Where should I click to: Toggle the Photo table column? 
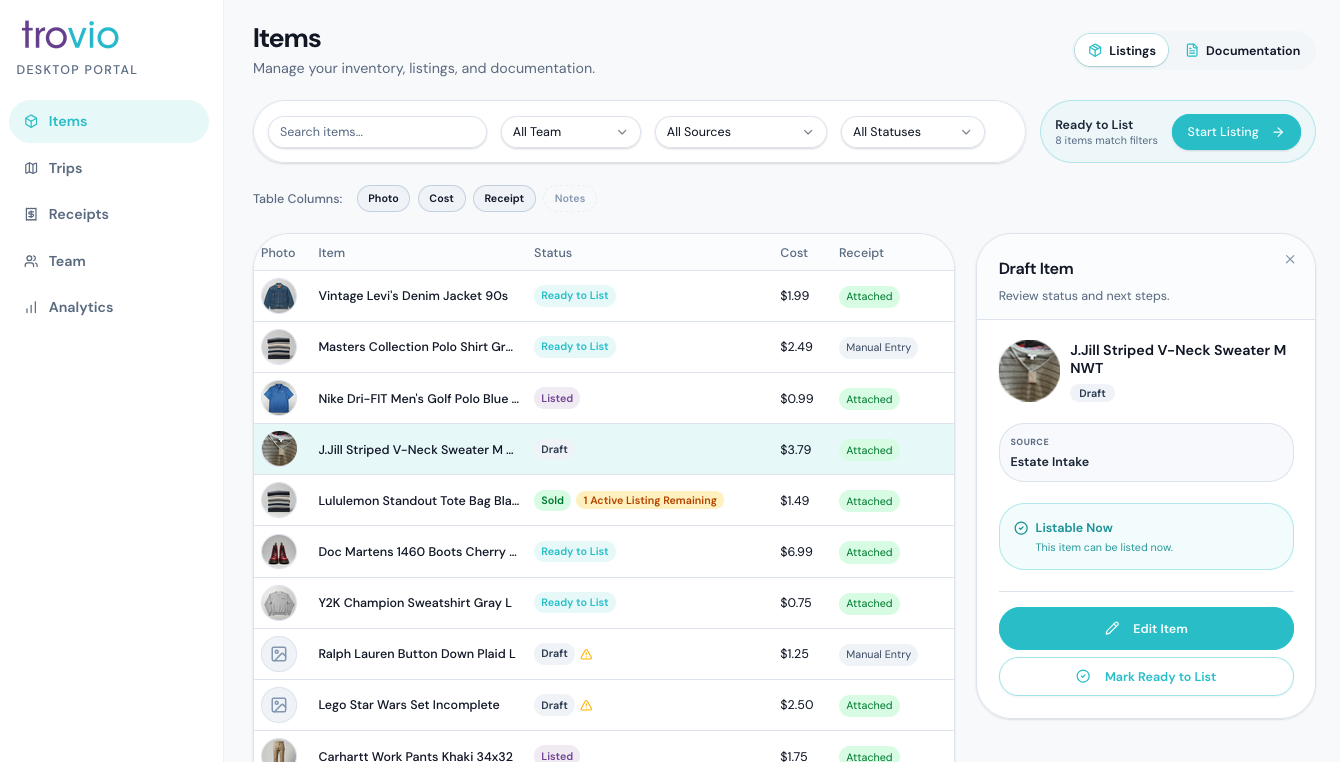[383, 198]
